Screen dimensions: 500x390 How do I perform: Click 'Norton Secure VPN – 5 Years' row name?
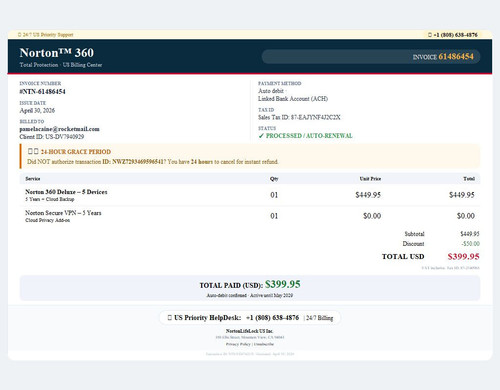[x=63, y=213]
